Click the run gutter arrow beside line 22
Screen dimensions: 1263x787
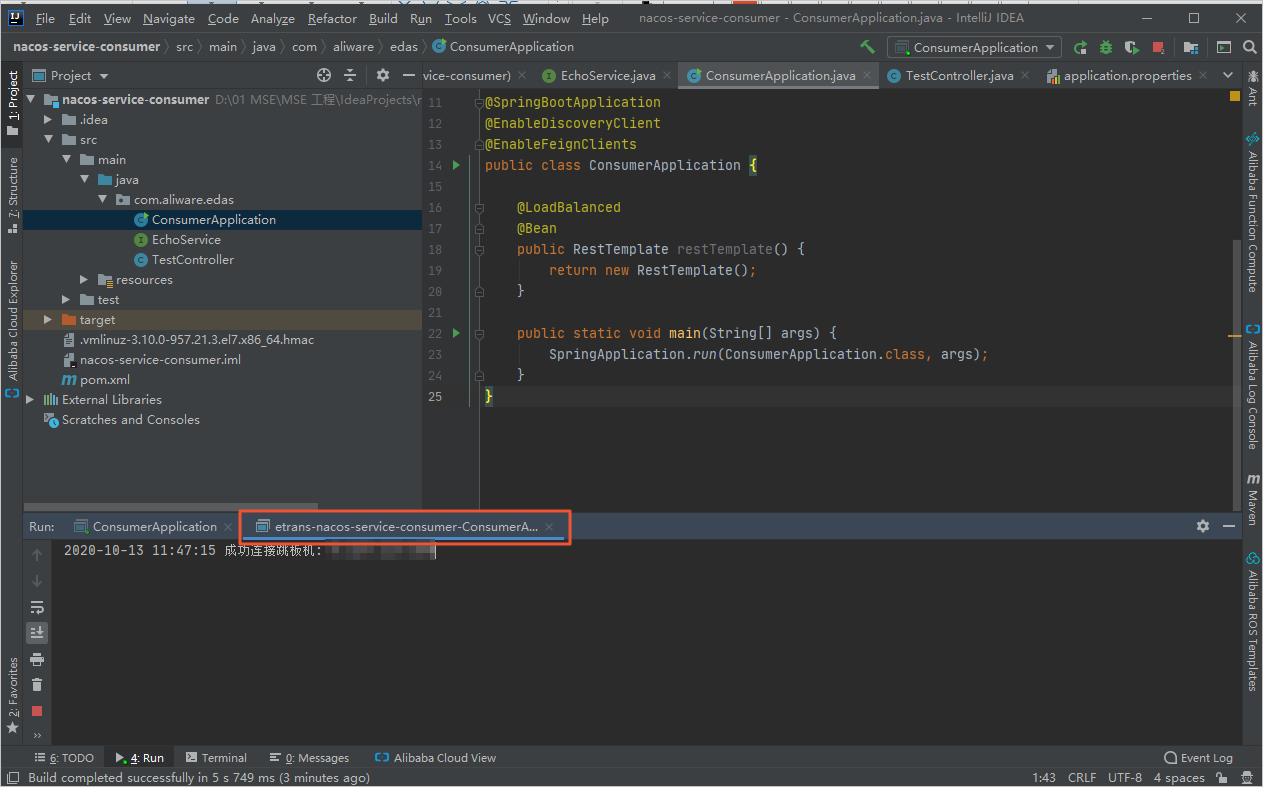(456, 333)
